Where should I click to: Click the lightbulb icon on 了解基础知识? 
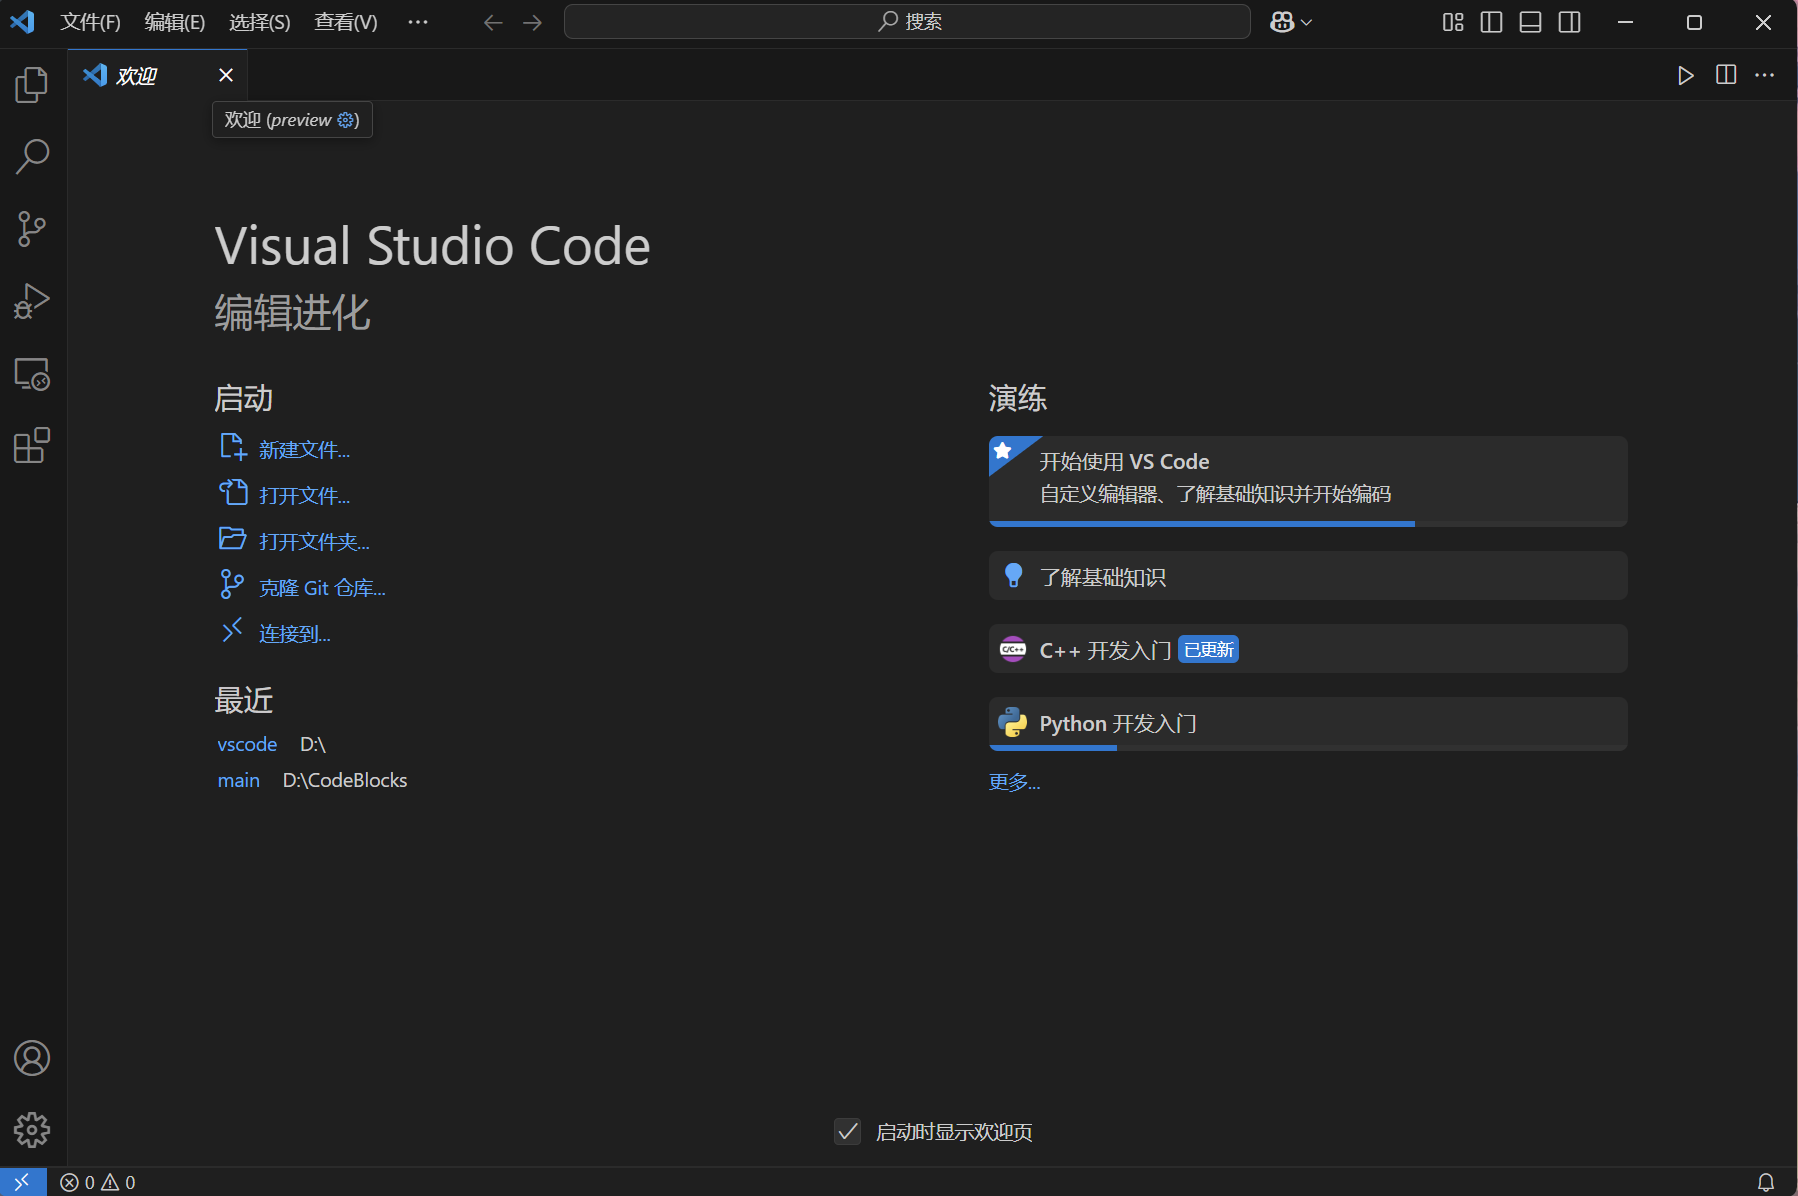[x=1013, y=575]
